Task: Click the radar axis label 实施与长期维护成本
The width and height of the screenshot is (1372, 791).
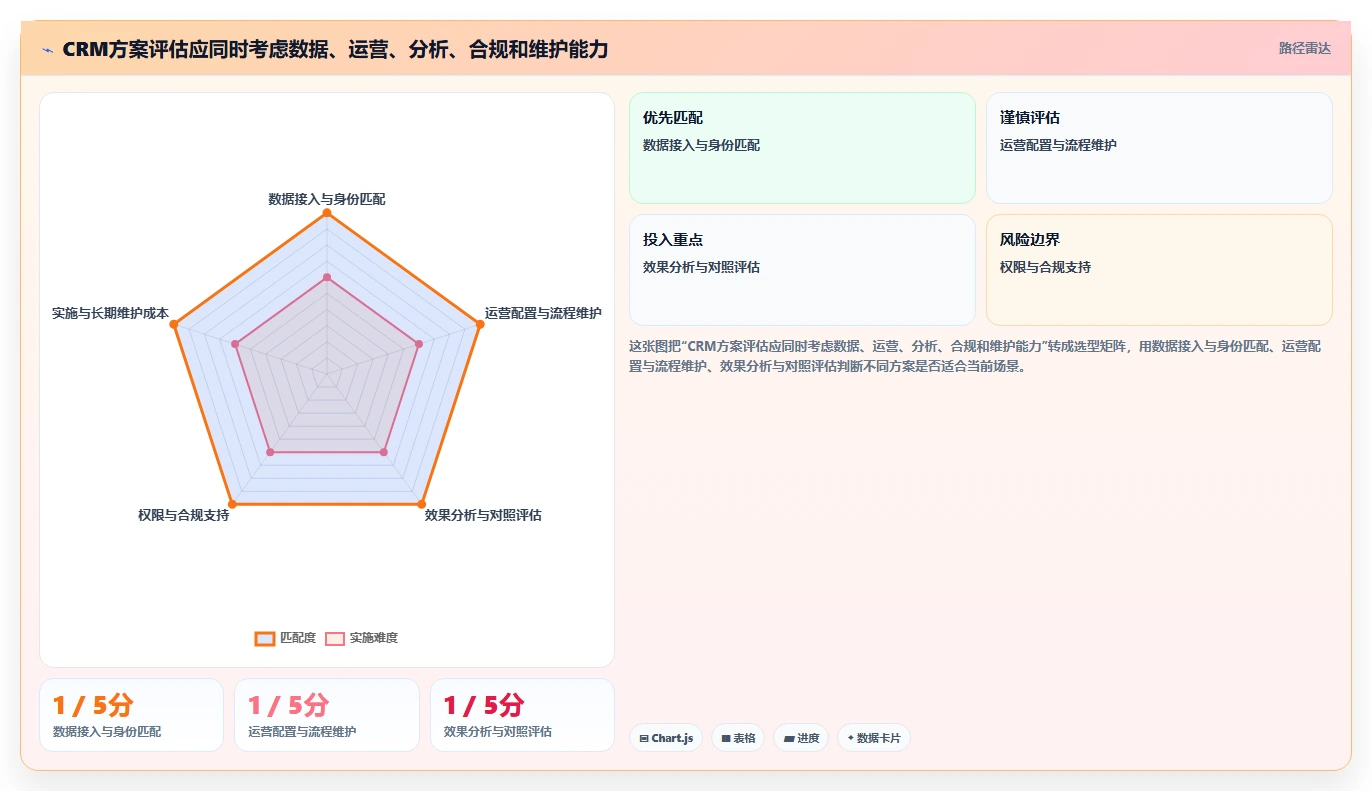Action: coord(110,313)
